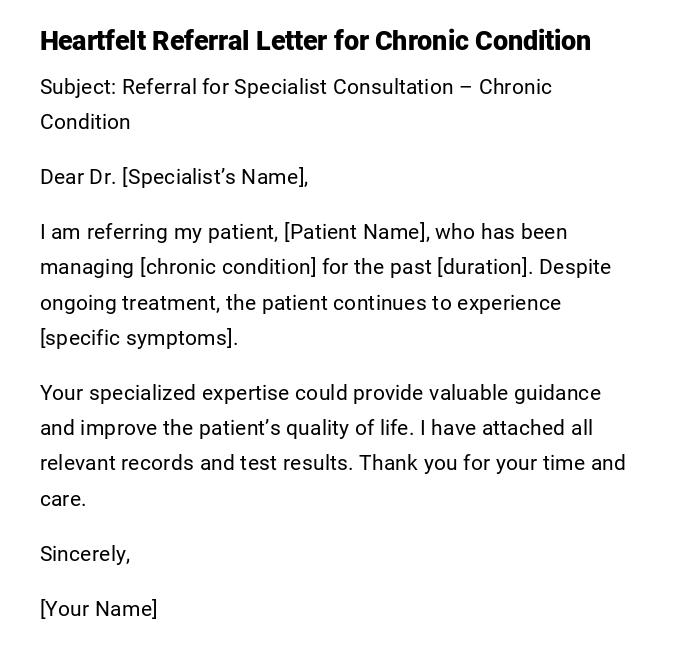Click the heading "Heartfelt Referral Letter for Chronic Condition"
Screen dimensions: 700x671
point(315,41)
